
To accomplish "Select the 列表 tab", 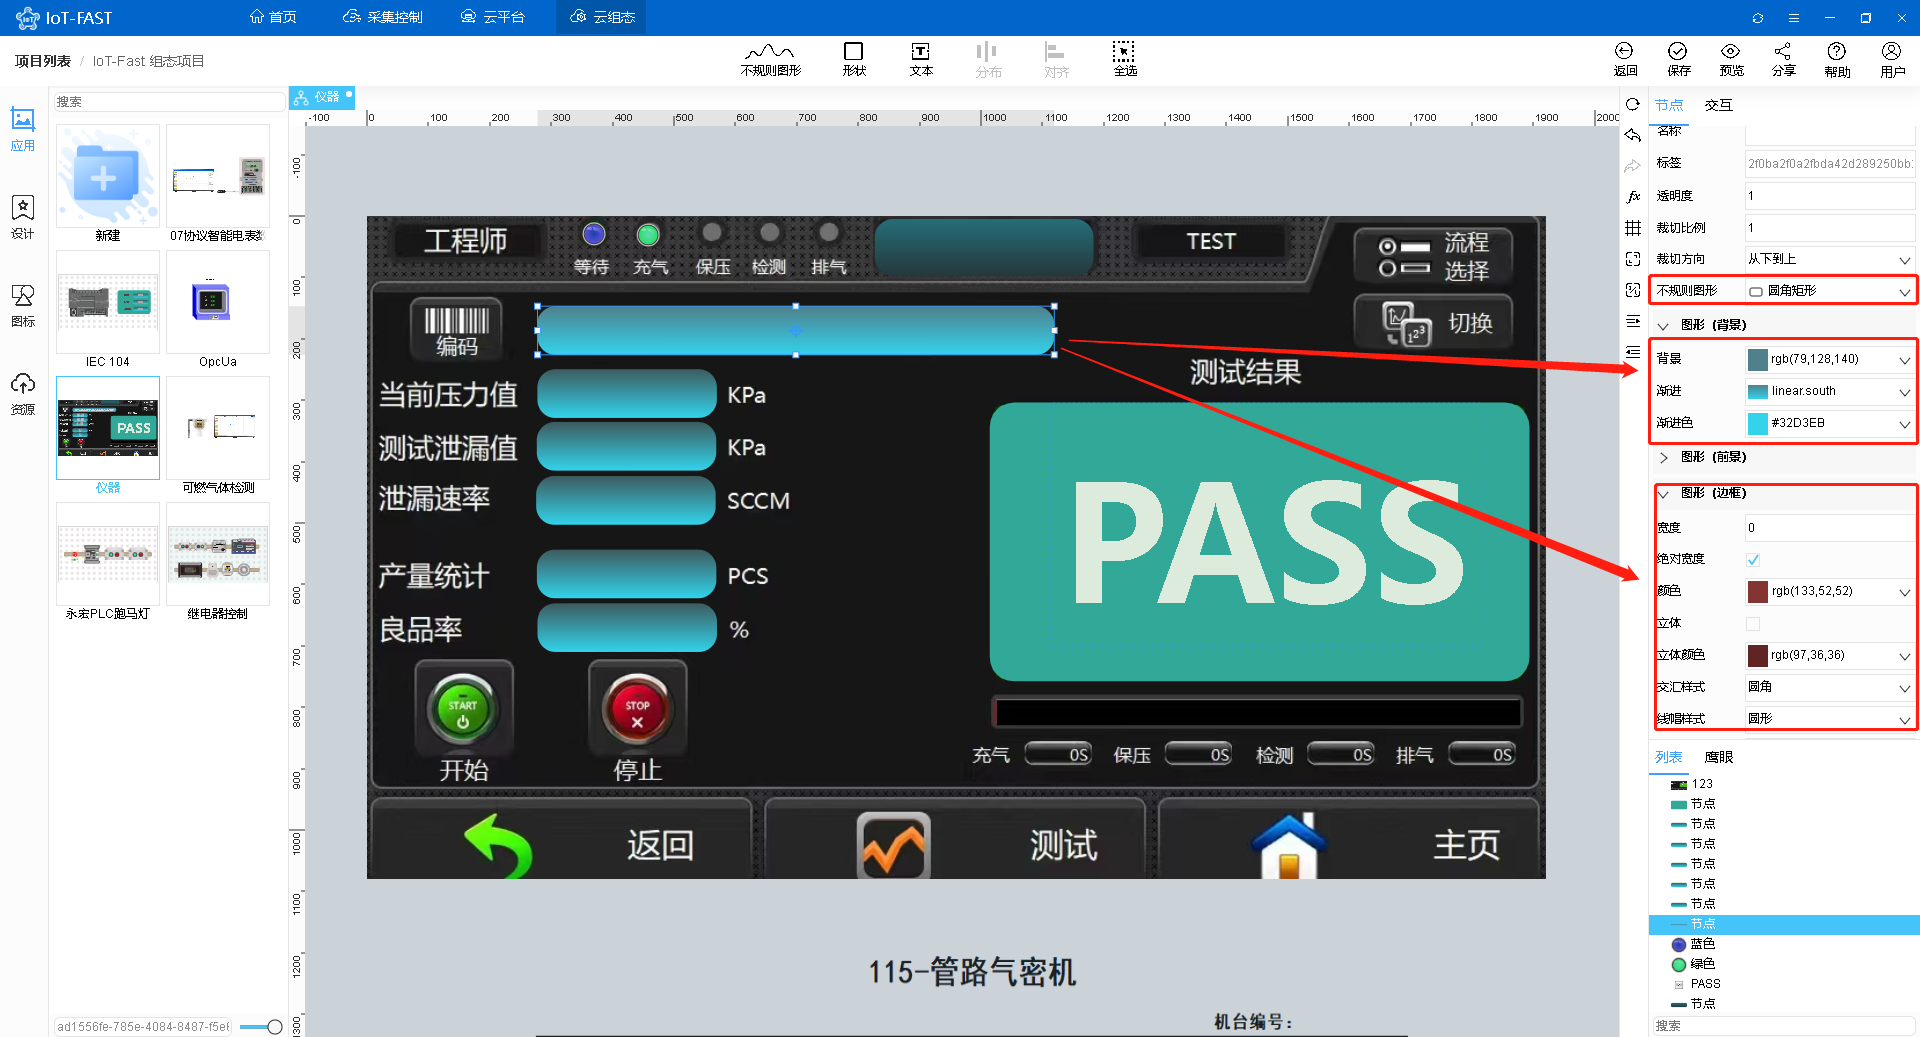I will pos(1668,757).
